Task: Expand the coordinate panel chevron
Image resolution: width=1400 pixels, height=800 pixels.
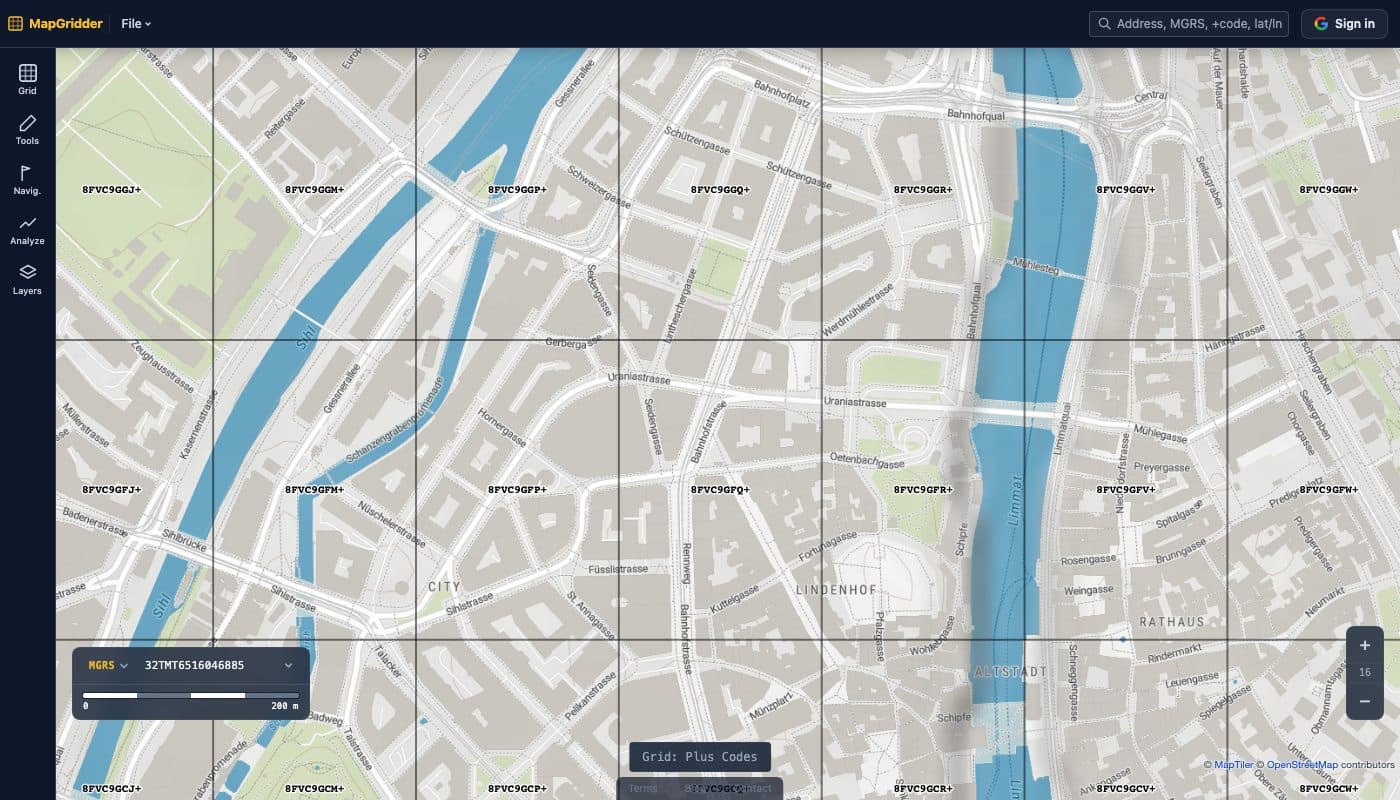Action: [x=288, y=665]
